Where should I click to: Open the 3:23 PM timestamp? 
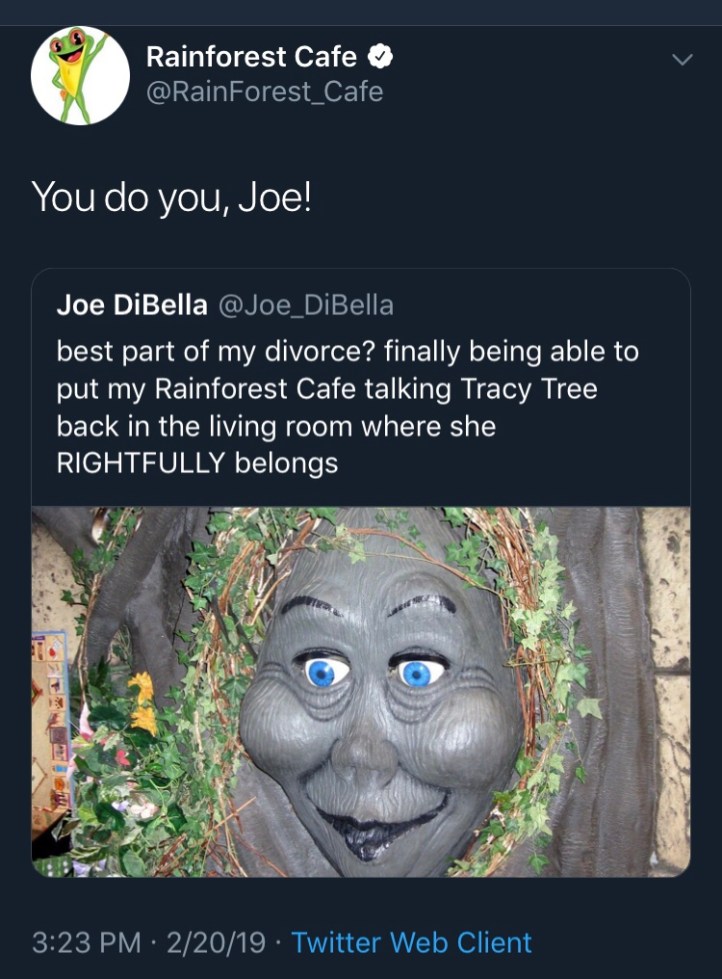(86, 942)
